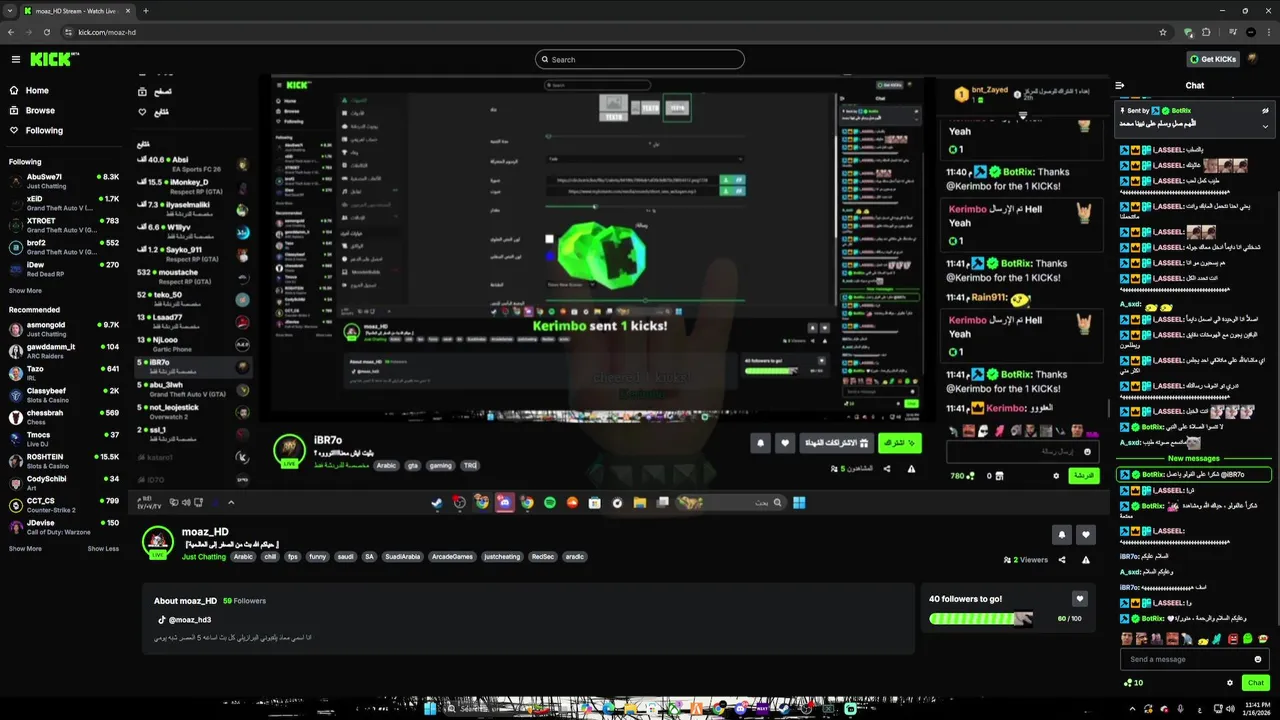Pick the red angry face emote

pyautogui.click(x=1235, y=639)
